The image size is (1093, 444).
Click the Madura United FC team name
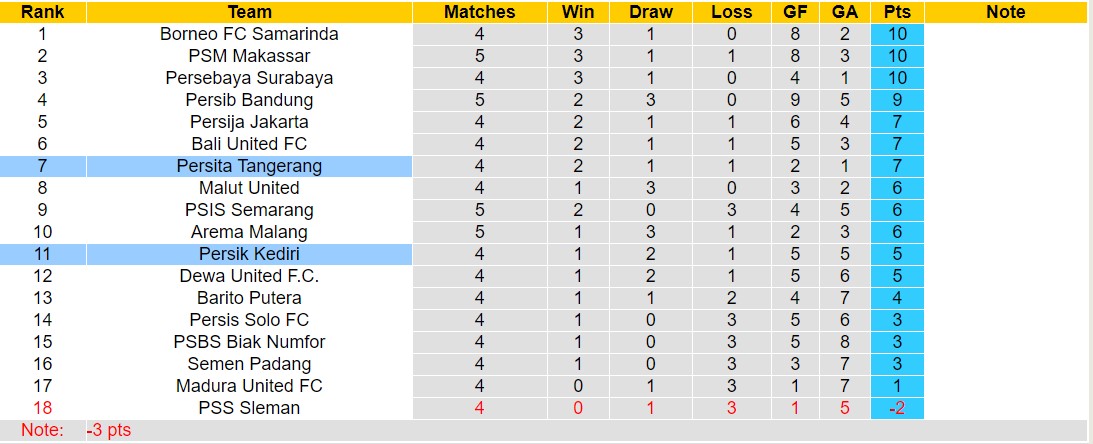click(x=249, y=386)
